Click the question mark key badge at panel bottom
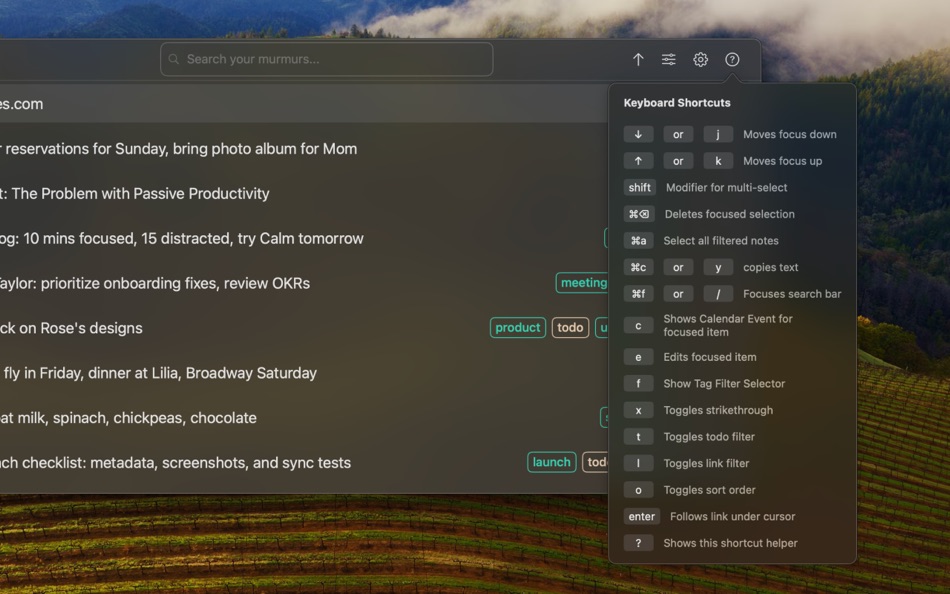Viewport: 950px width, 594px height. pos(638,542)
